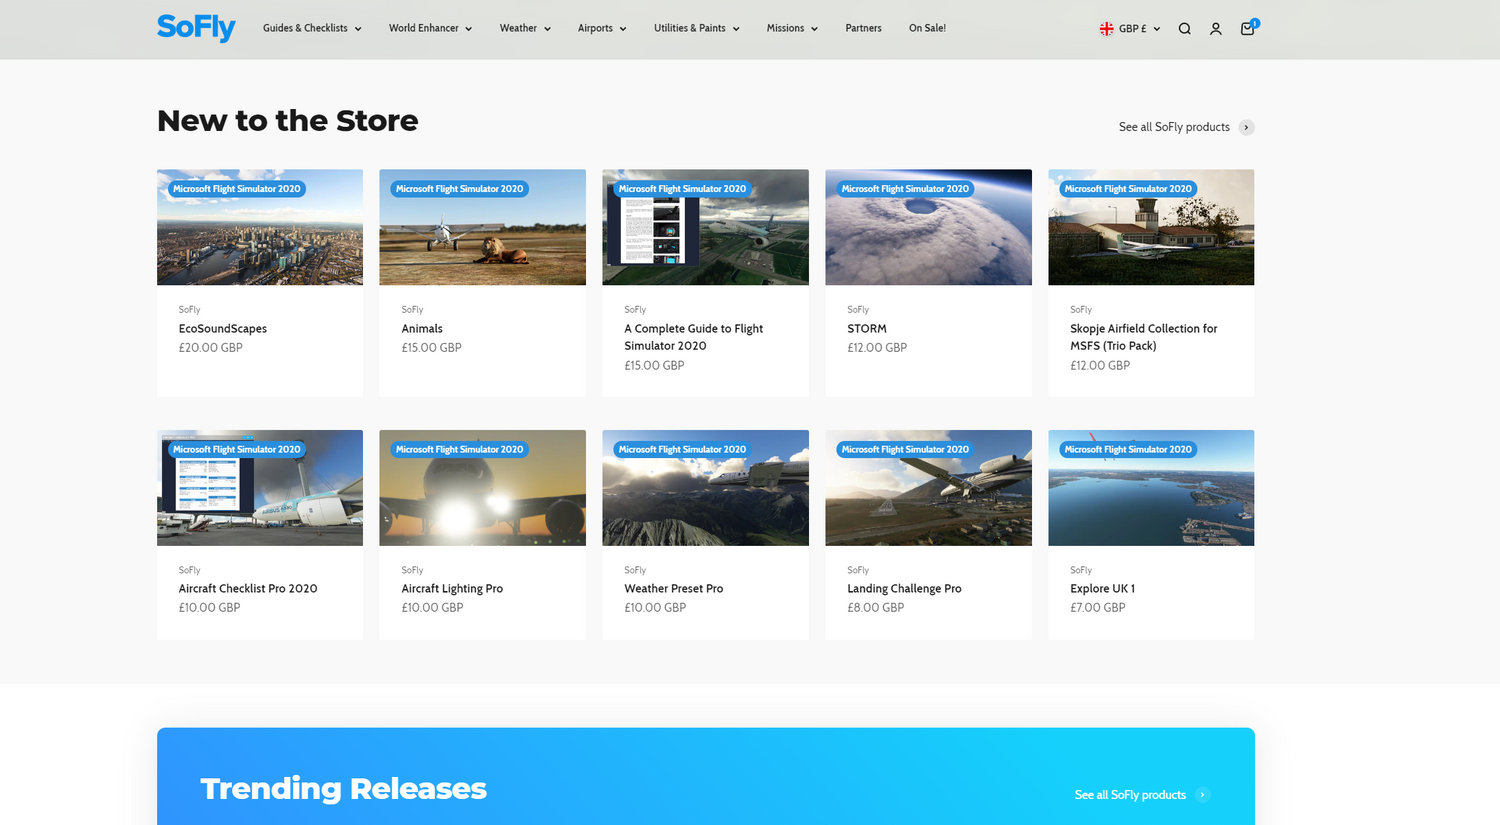Open the Landing Challenge Pro product
This screenshot has width=1500, height=825.
[x=904, y=588]
